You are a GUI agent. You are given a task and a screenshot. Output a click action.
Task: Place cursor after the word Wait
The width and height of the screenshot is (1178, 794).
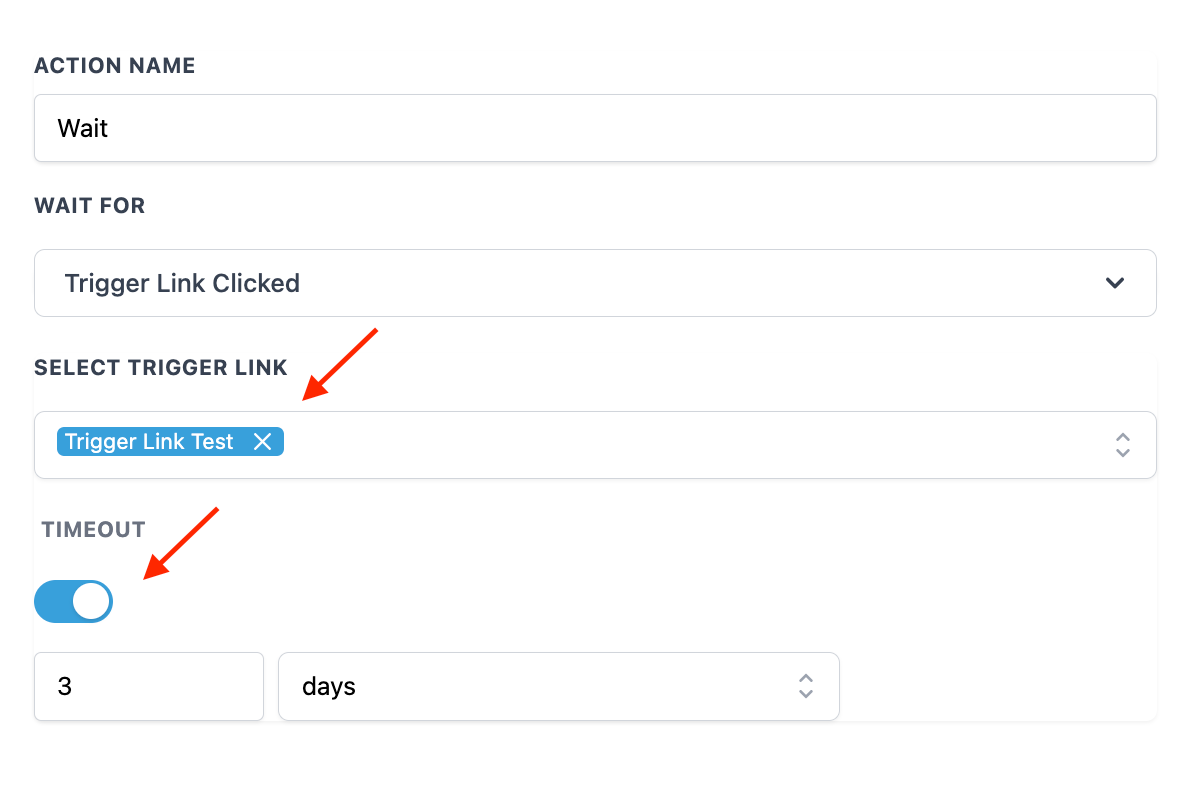tap(110, 128)
